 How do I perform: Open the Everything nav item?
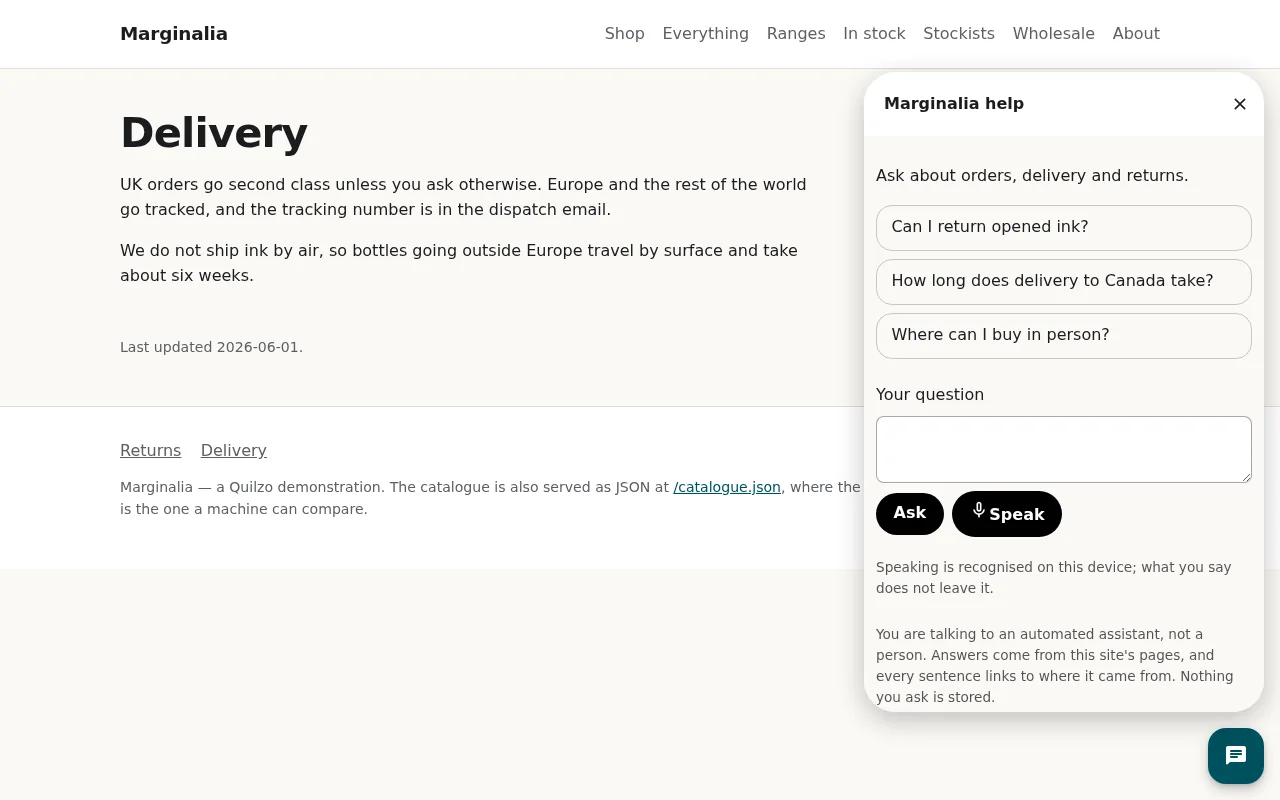click(706, 34)
